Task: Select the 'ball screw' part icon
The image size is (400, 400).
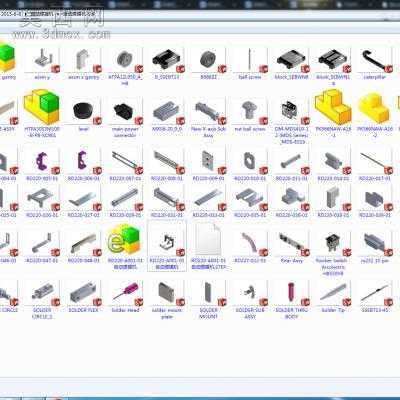Action: [x=250, y=60]
